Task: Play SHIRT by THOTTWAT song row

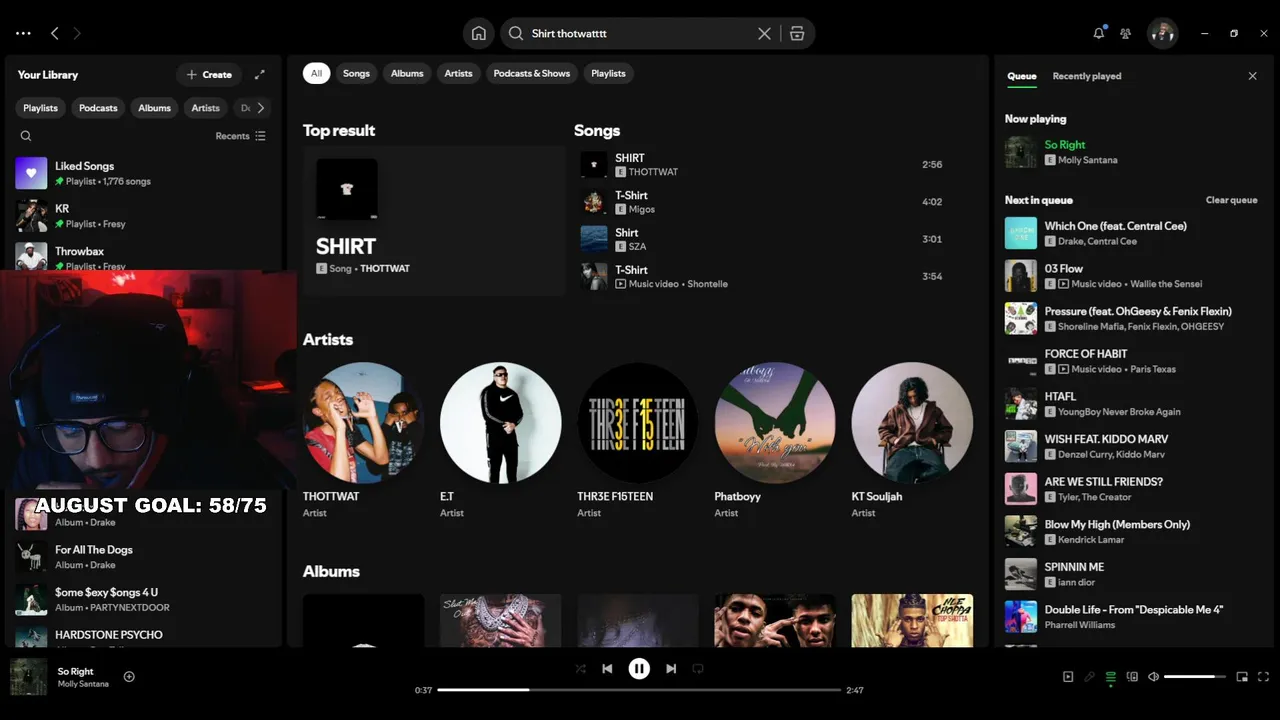Action: [x=762, y=164]
